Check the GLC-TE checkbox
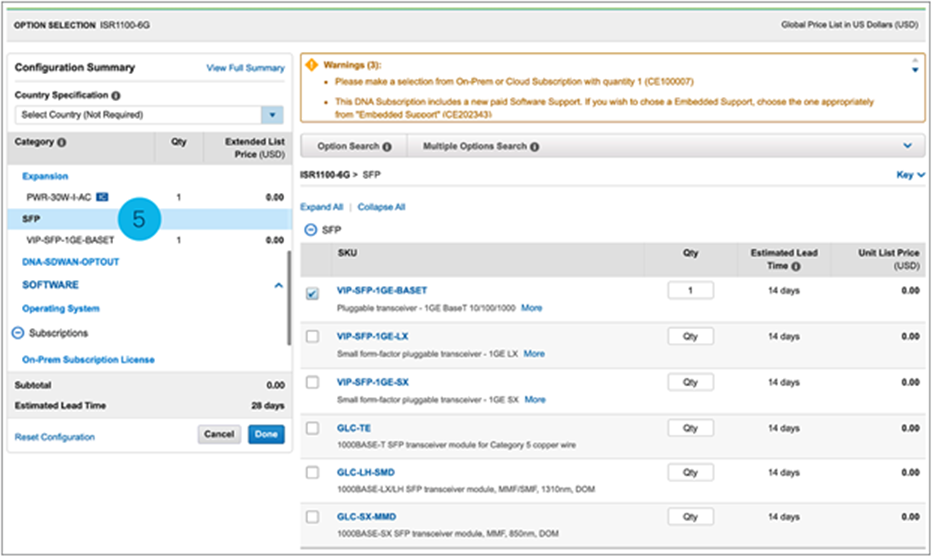 tap(312, 428)
